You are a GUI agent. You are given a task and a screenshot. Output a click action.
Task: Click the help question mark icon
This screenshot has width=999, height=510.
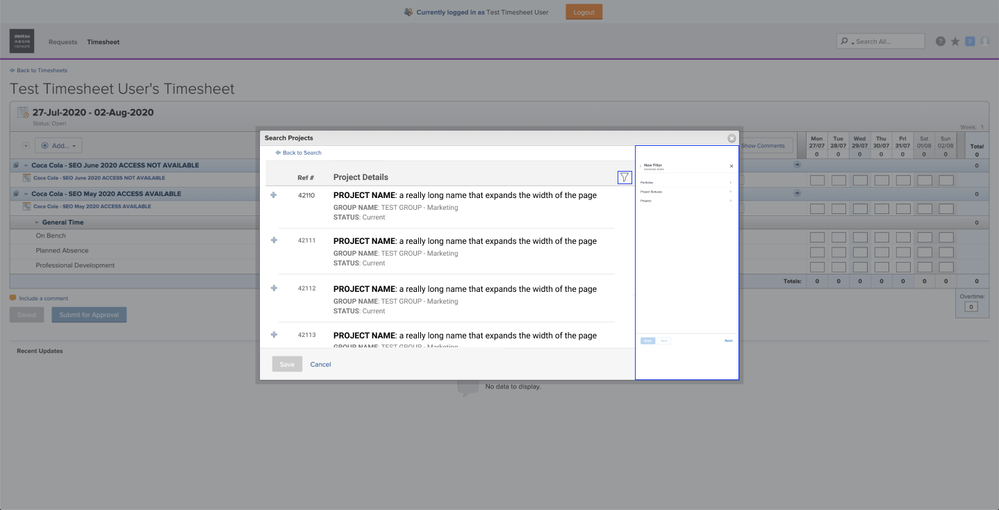pyautogui.click(x=940, y=41)
